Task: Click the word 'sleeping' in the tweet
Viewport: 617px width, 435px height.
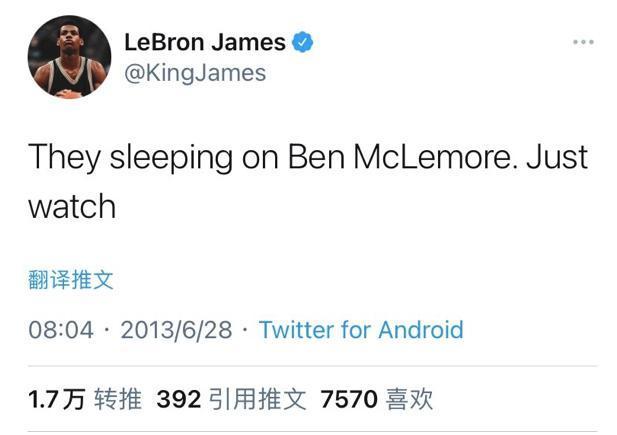Action: (x=171, y=158)
